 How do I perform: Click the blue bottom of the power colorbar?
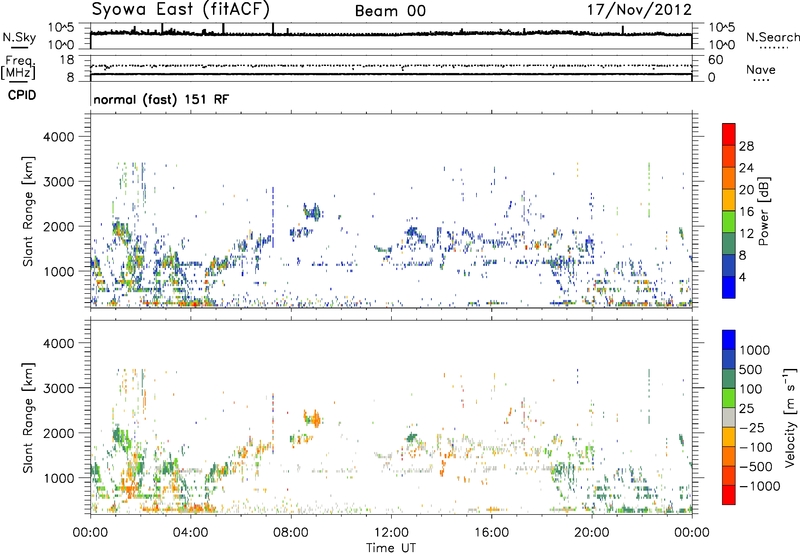tap(729, 287)
